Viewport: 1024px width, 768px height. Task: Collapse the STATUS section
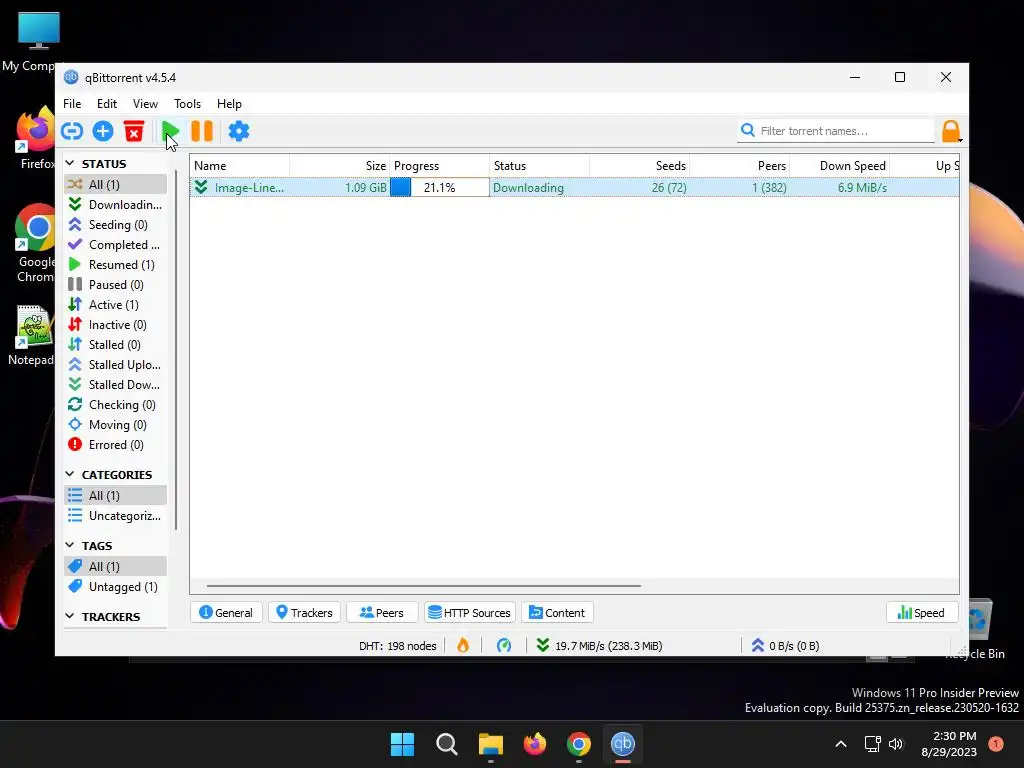(70, 163)
